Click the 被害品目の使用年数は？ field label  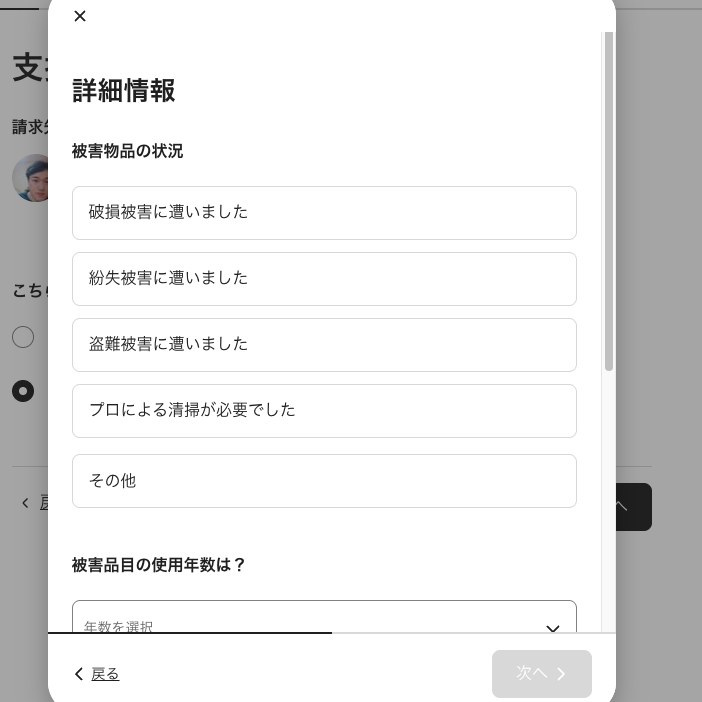pos(159,565)
